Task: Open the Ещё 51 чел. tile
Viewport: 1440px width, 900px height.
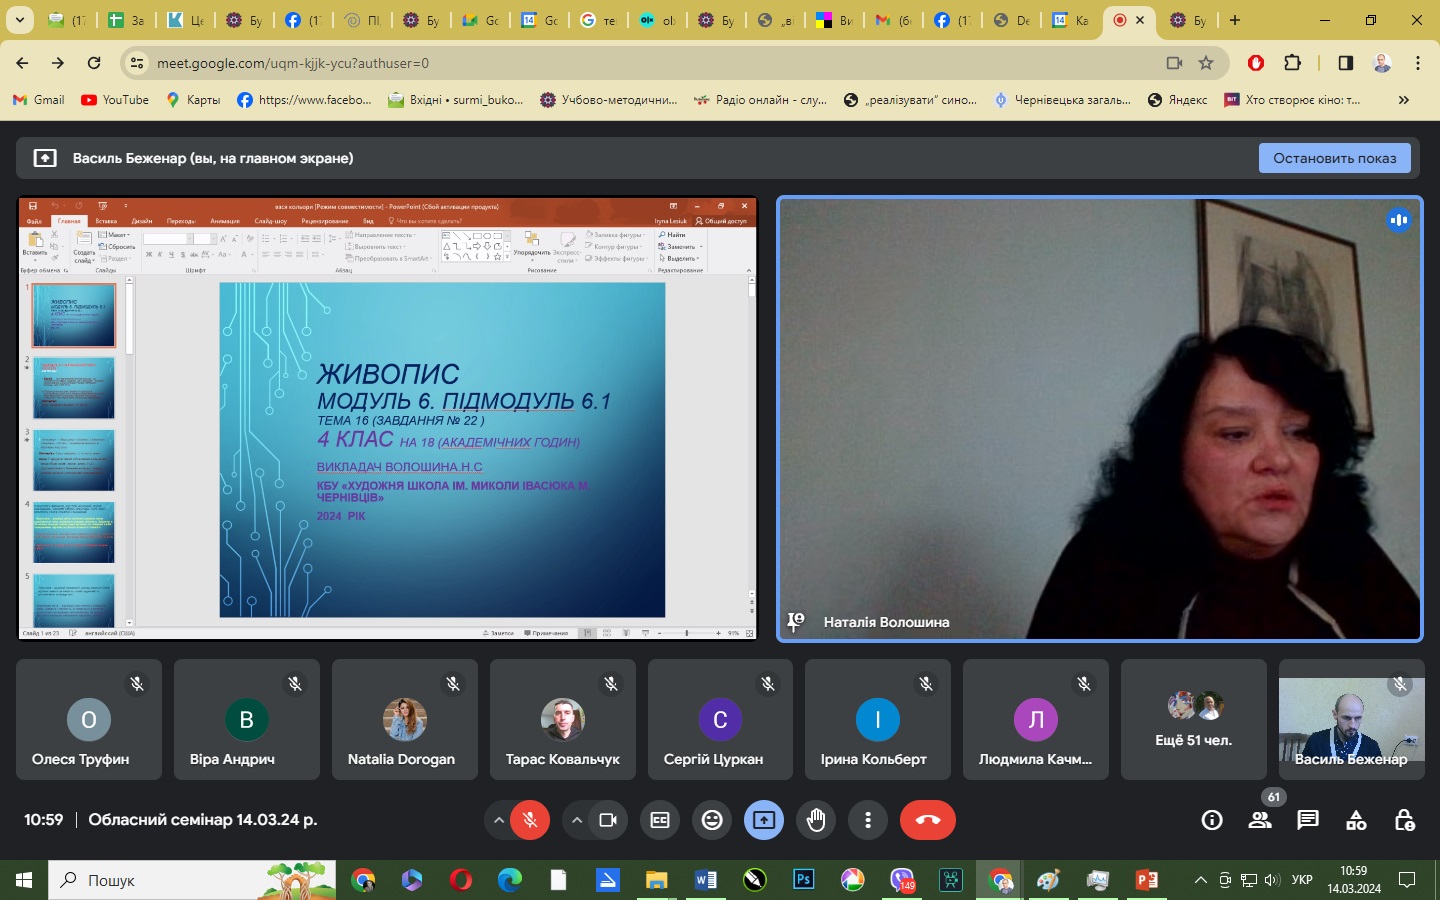Action: (x=1193, y=719)
